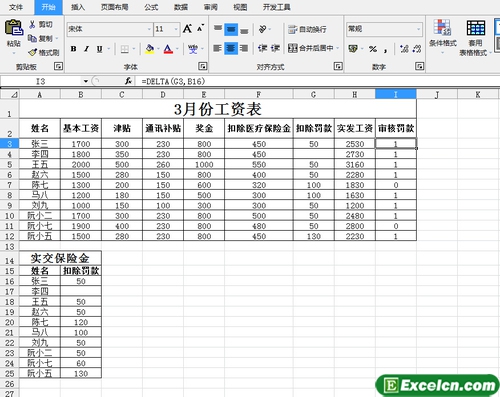
Task: Open the number format dropdown (常规)
Action: coord(419,29)
